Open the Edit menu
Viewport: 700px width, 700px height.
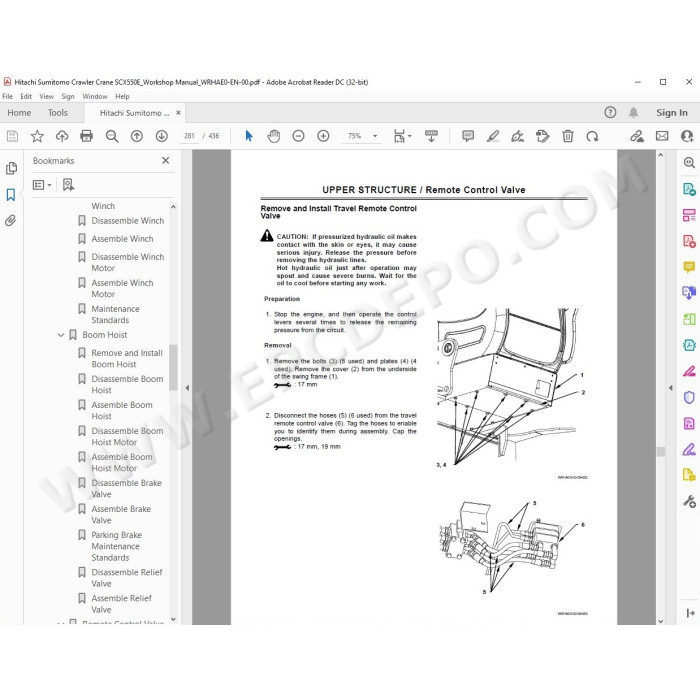tap(26, 96)
